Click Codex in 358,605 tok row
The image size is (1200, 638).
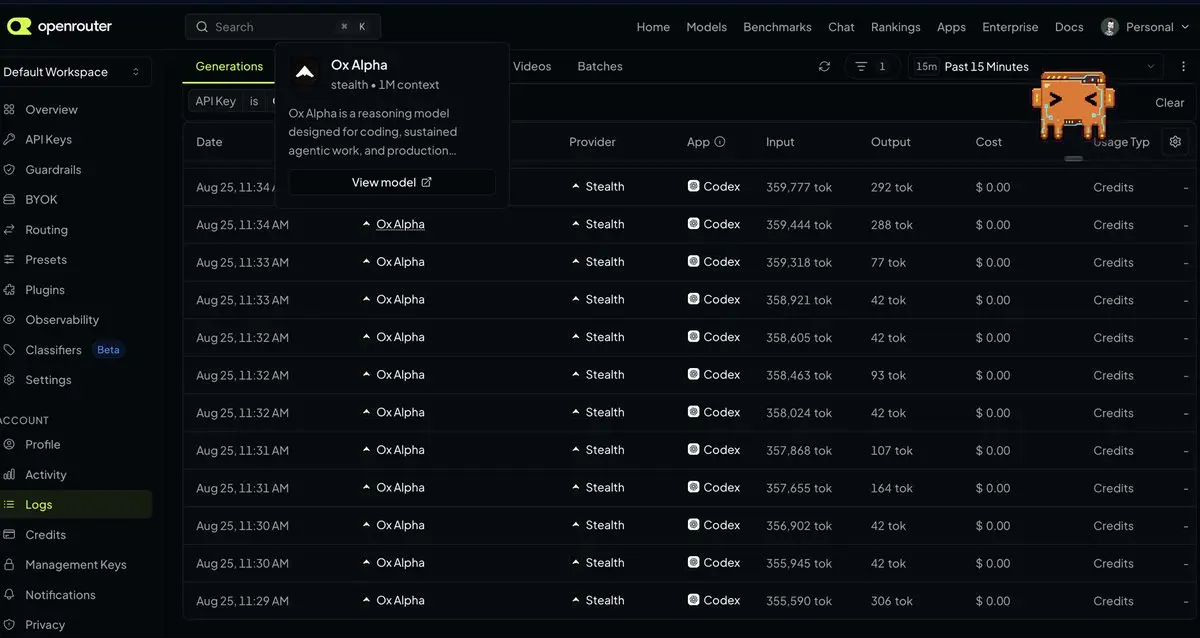click(714, 337)
